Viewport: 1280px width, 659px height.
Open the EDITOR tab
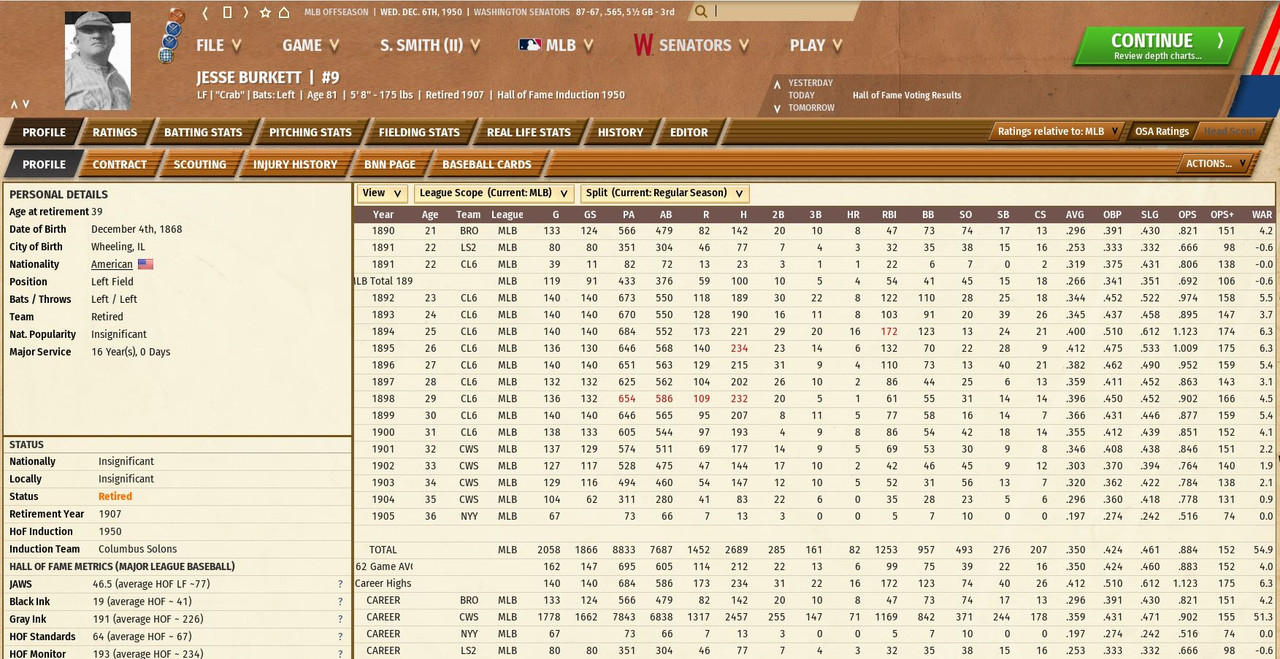689,132
